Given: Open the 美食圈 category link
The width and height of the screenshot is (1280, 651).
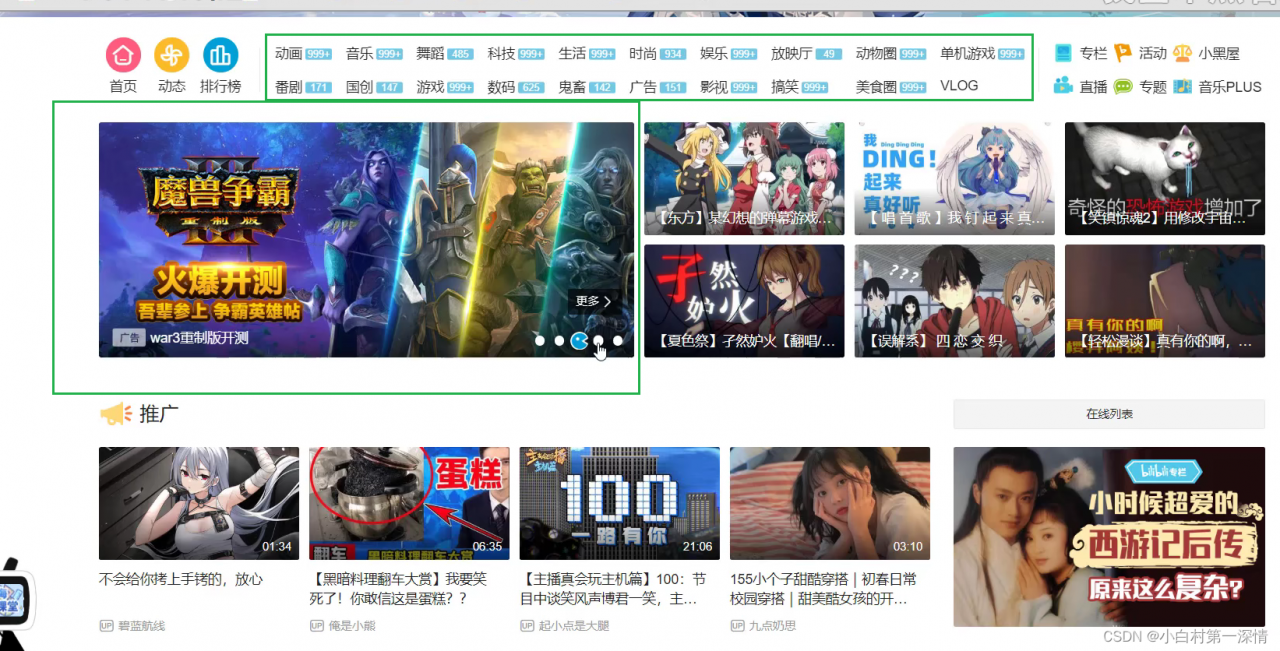Looking at the screenshot, I should coord(874,85).
